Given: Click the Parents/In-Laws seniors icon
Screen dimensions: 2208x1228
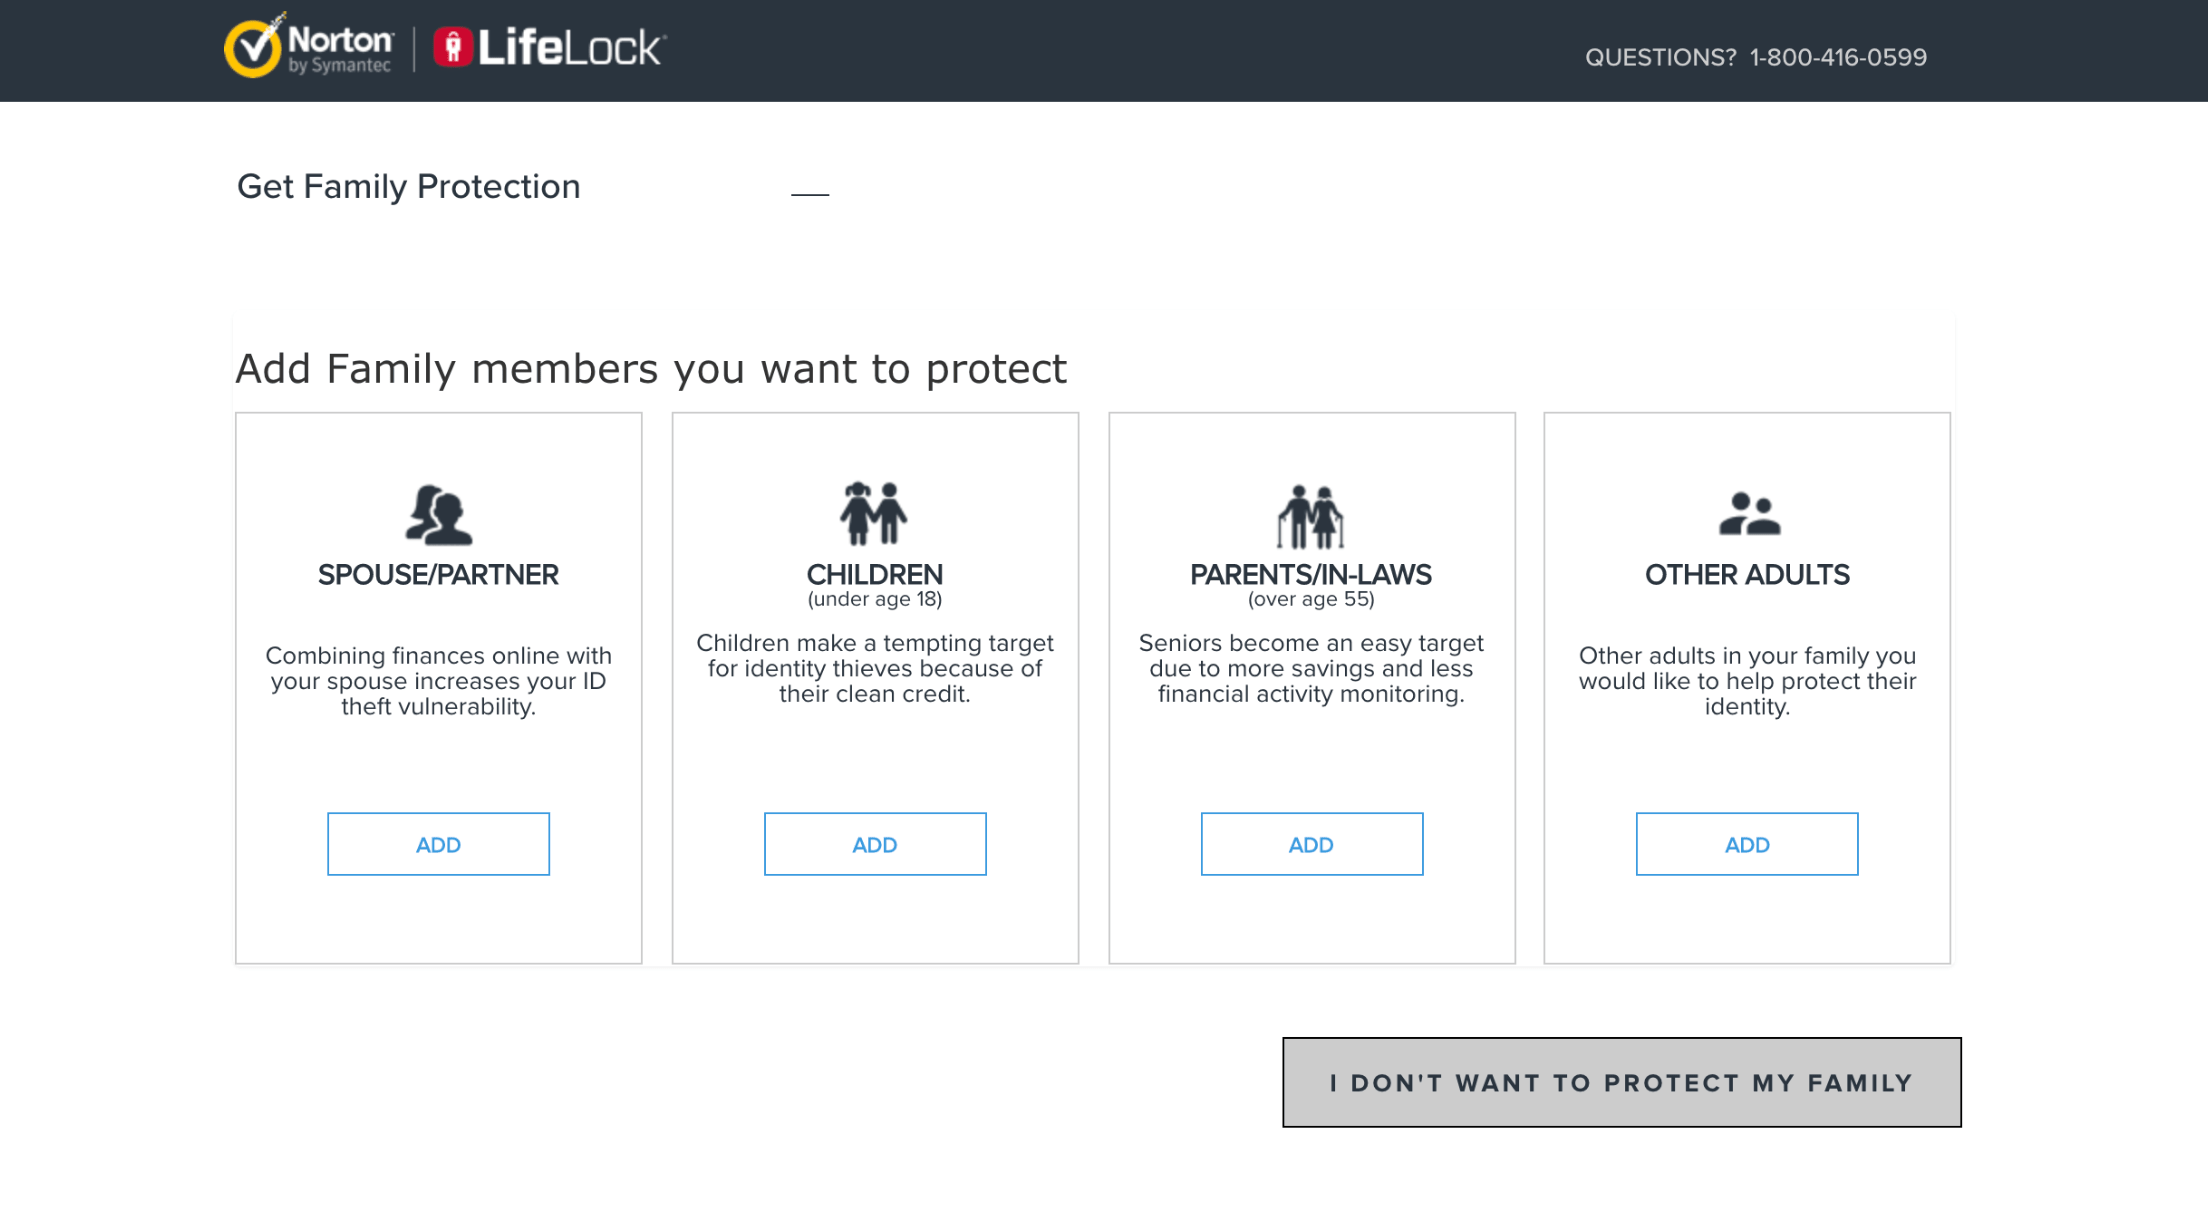Looking at the screenshot, I should point(1310,517).
